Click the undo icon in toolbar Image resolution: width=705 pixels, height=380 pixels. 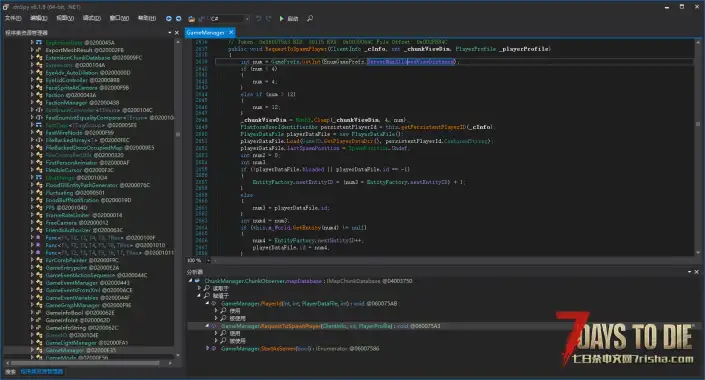tap(259, 18)
